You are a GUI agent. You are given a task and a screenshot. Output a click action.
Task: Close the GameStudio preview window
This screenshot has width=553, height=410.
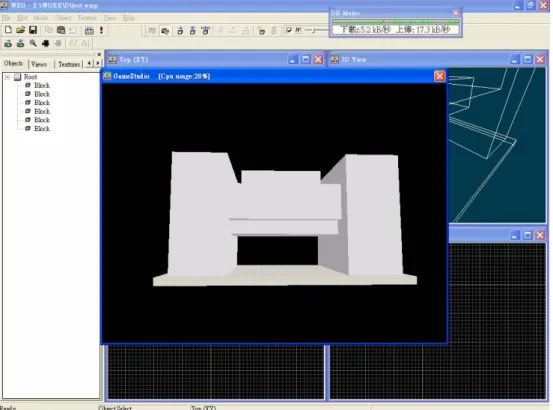(x=439, y=76)
